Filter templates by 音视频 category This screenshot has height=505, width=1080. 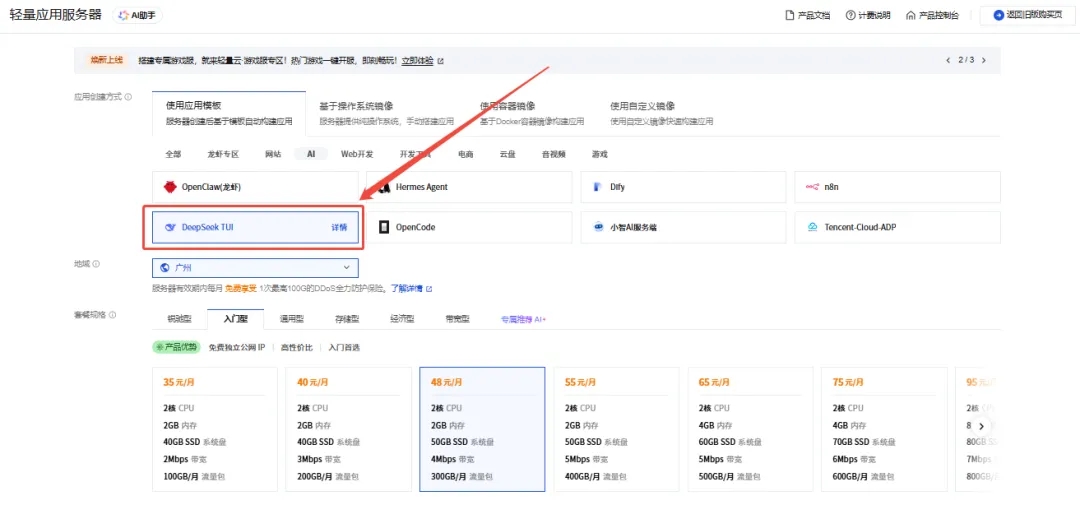pyautogui.click(x=554, y=154)
